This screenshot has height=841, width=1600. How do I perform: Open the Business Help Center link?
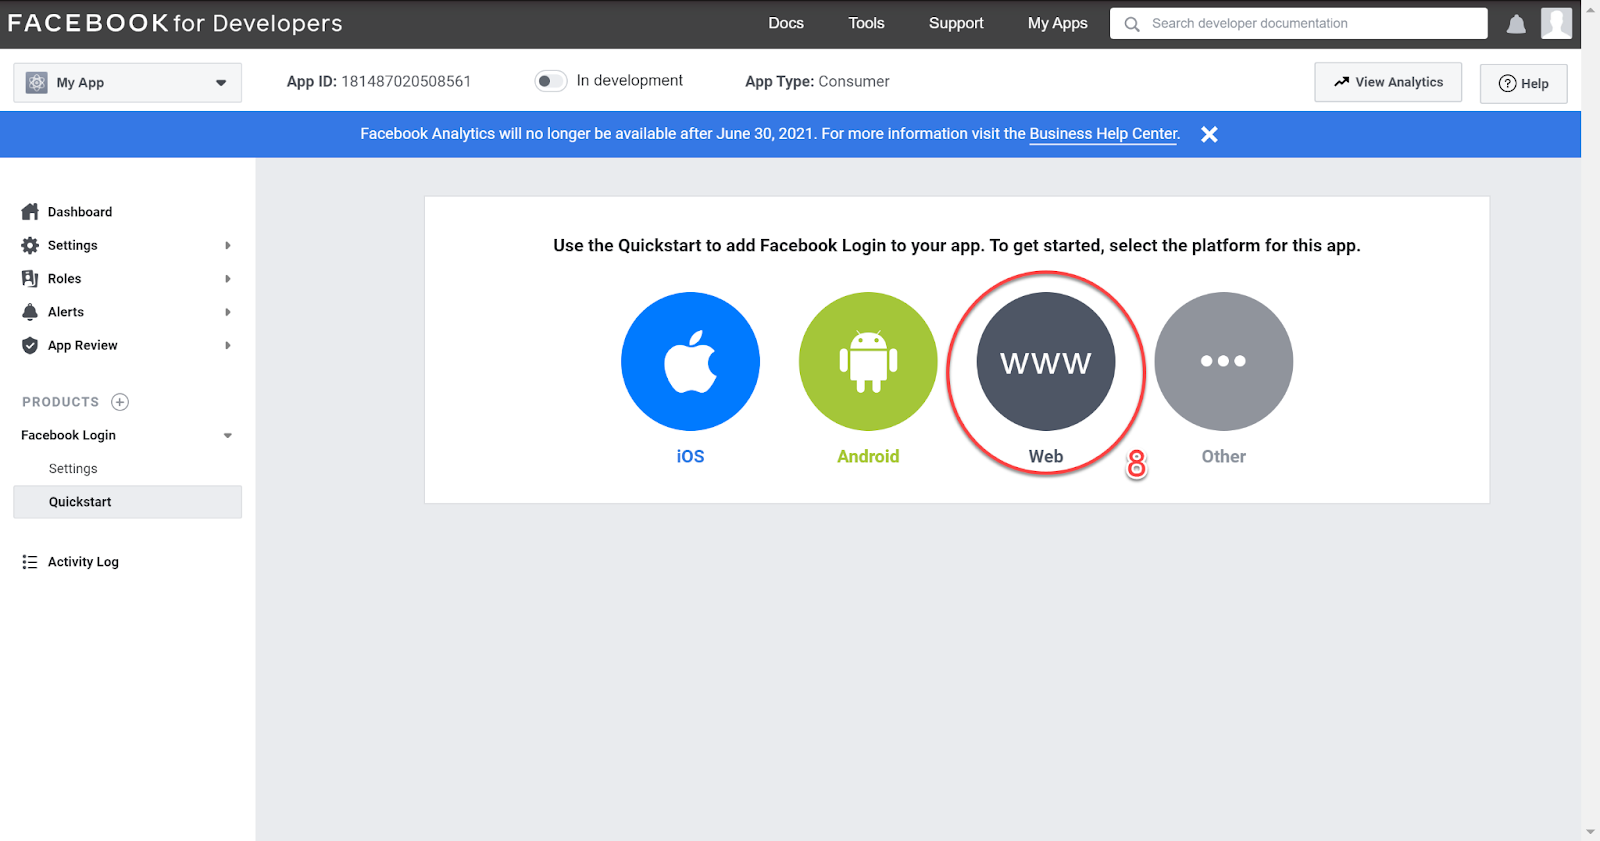click(1103, 134)
